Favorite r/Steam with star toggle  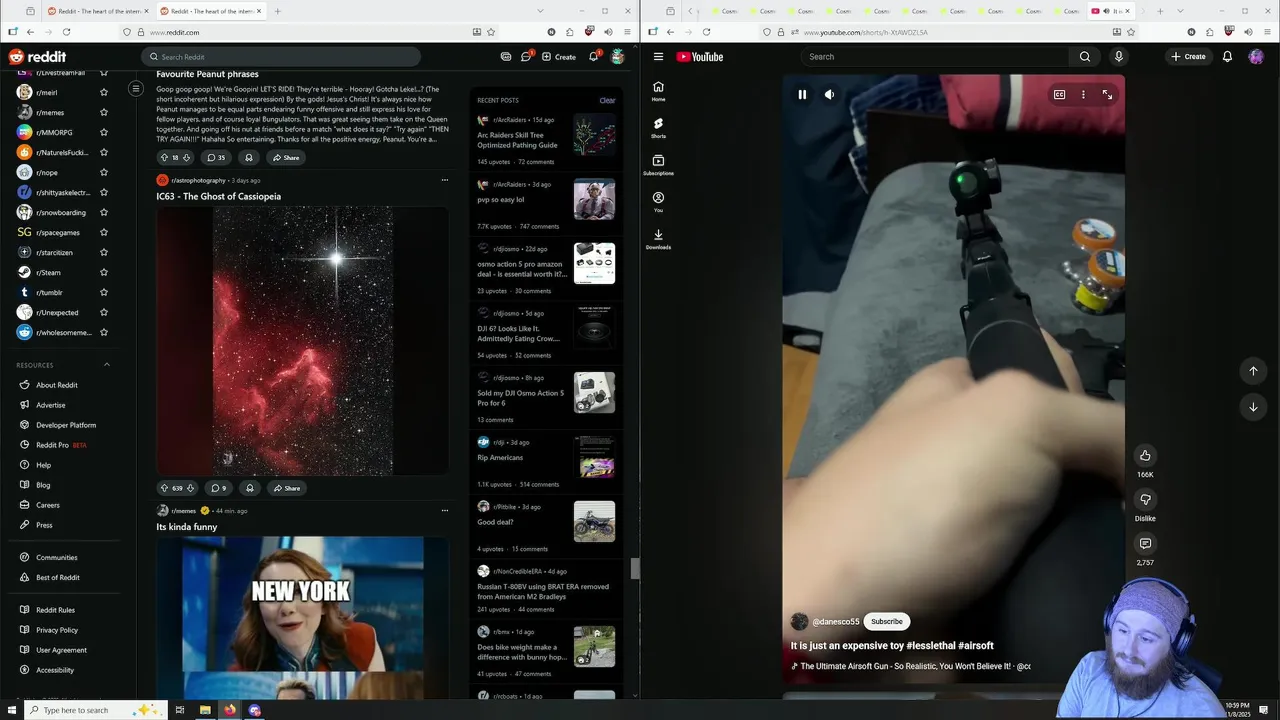pyautogui.click(x=103, y=272)
